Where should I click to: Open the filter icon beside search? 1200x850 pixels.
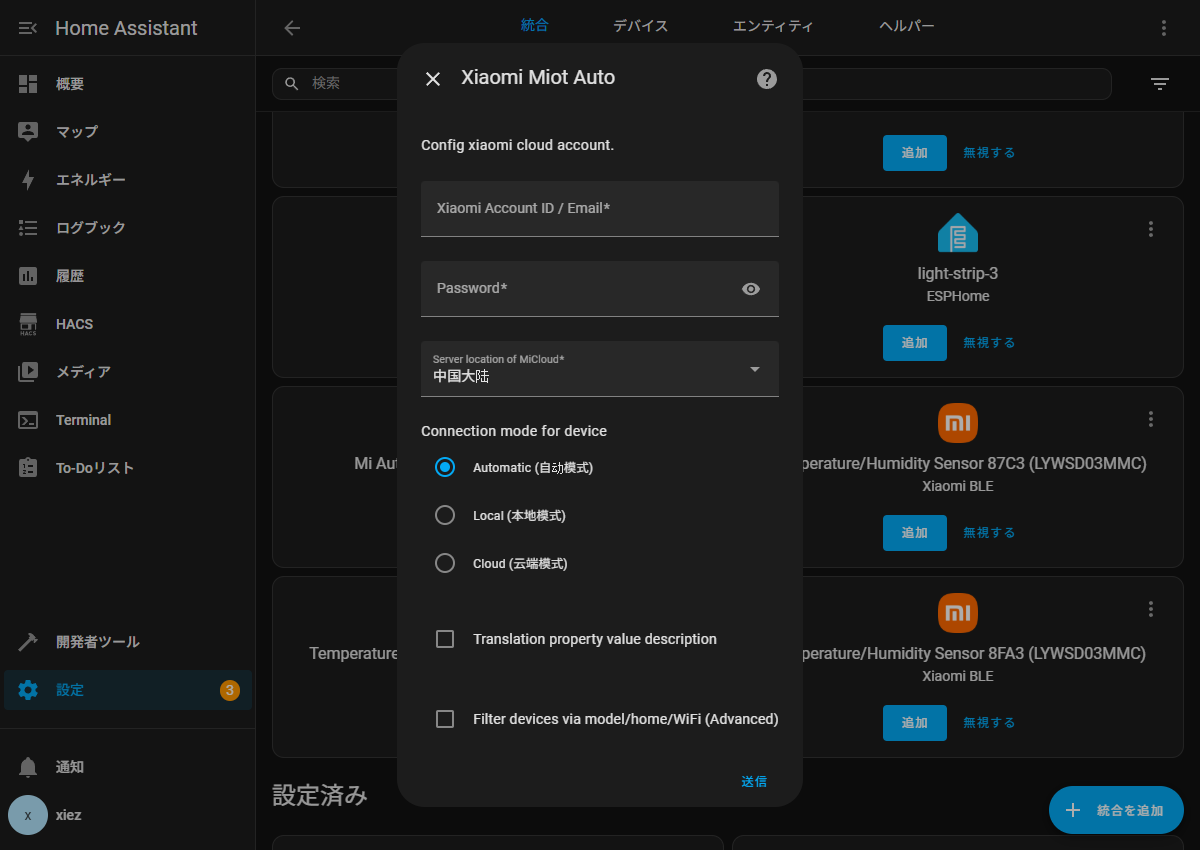[x=1160, y=84]
